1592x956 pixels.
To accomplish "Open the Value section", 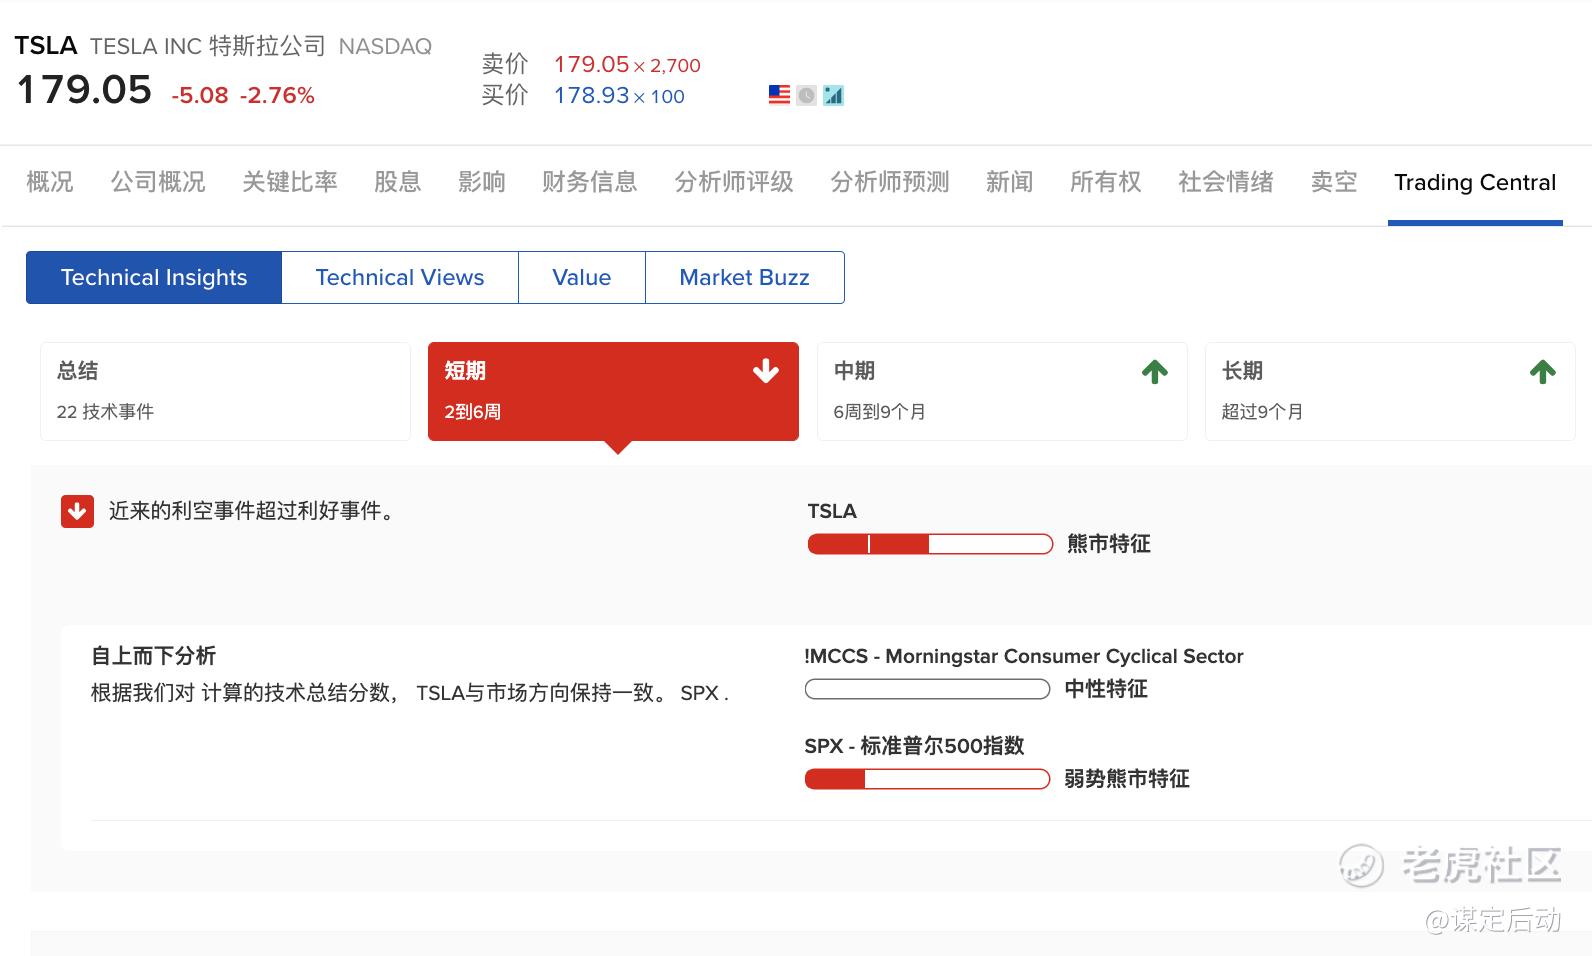I will pos(582,277).
